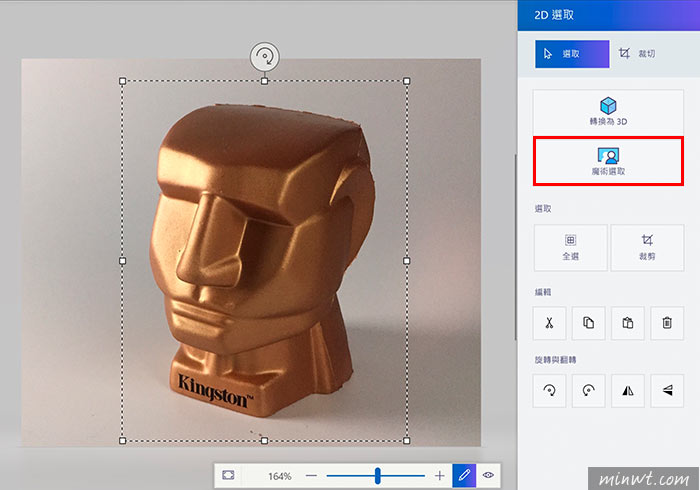The image size is (700, 490).
Task: Zoom in with the plus button
Action: tap(440, 476)
